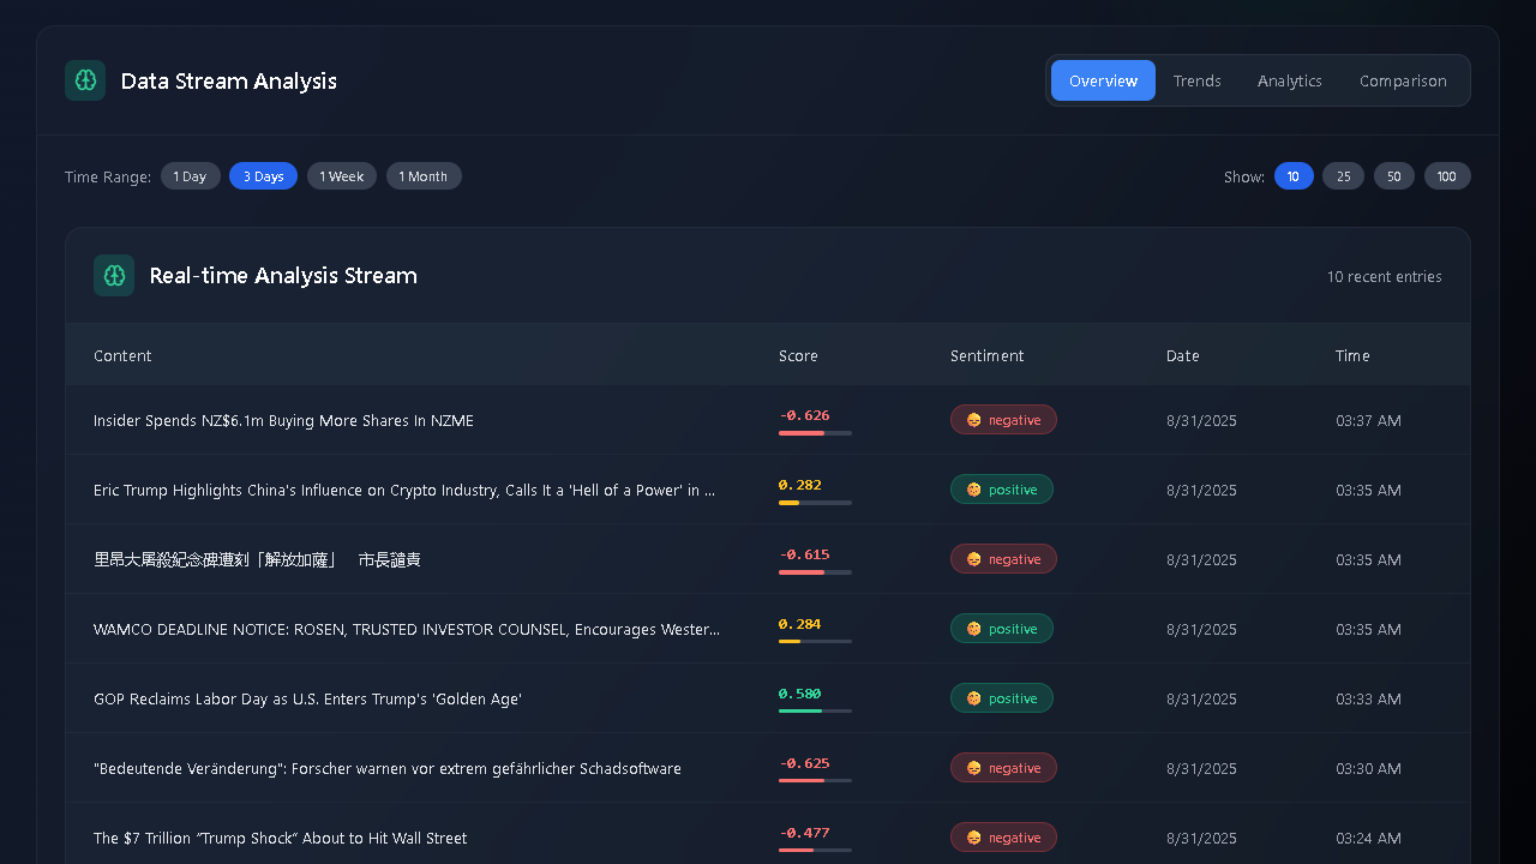Open the Analytics tab
This screenshot has width=1536, height=864.
click(1289, 81)
